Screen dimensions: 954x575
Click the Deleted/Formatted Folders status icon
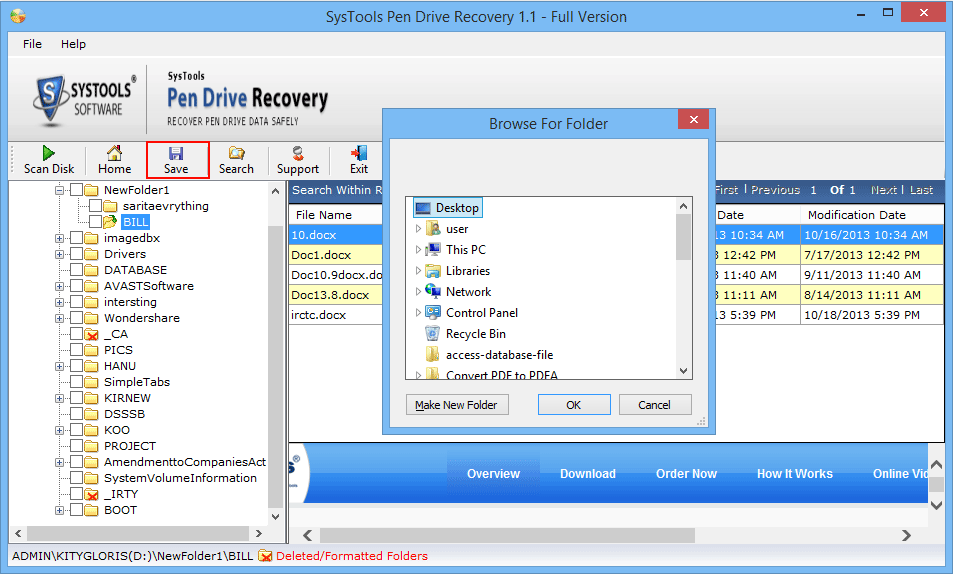click(x=265, y=556)
